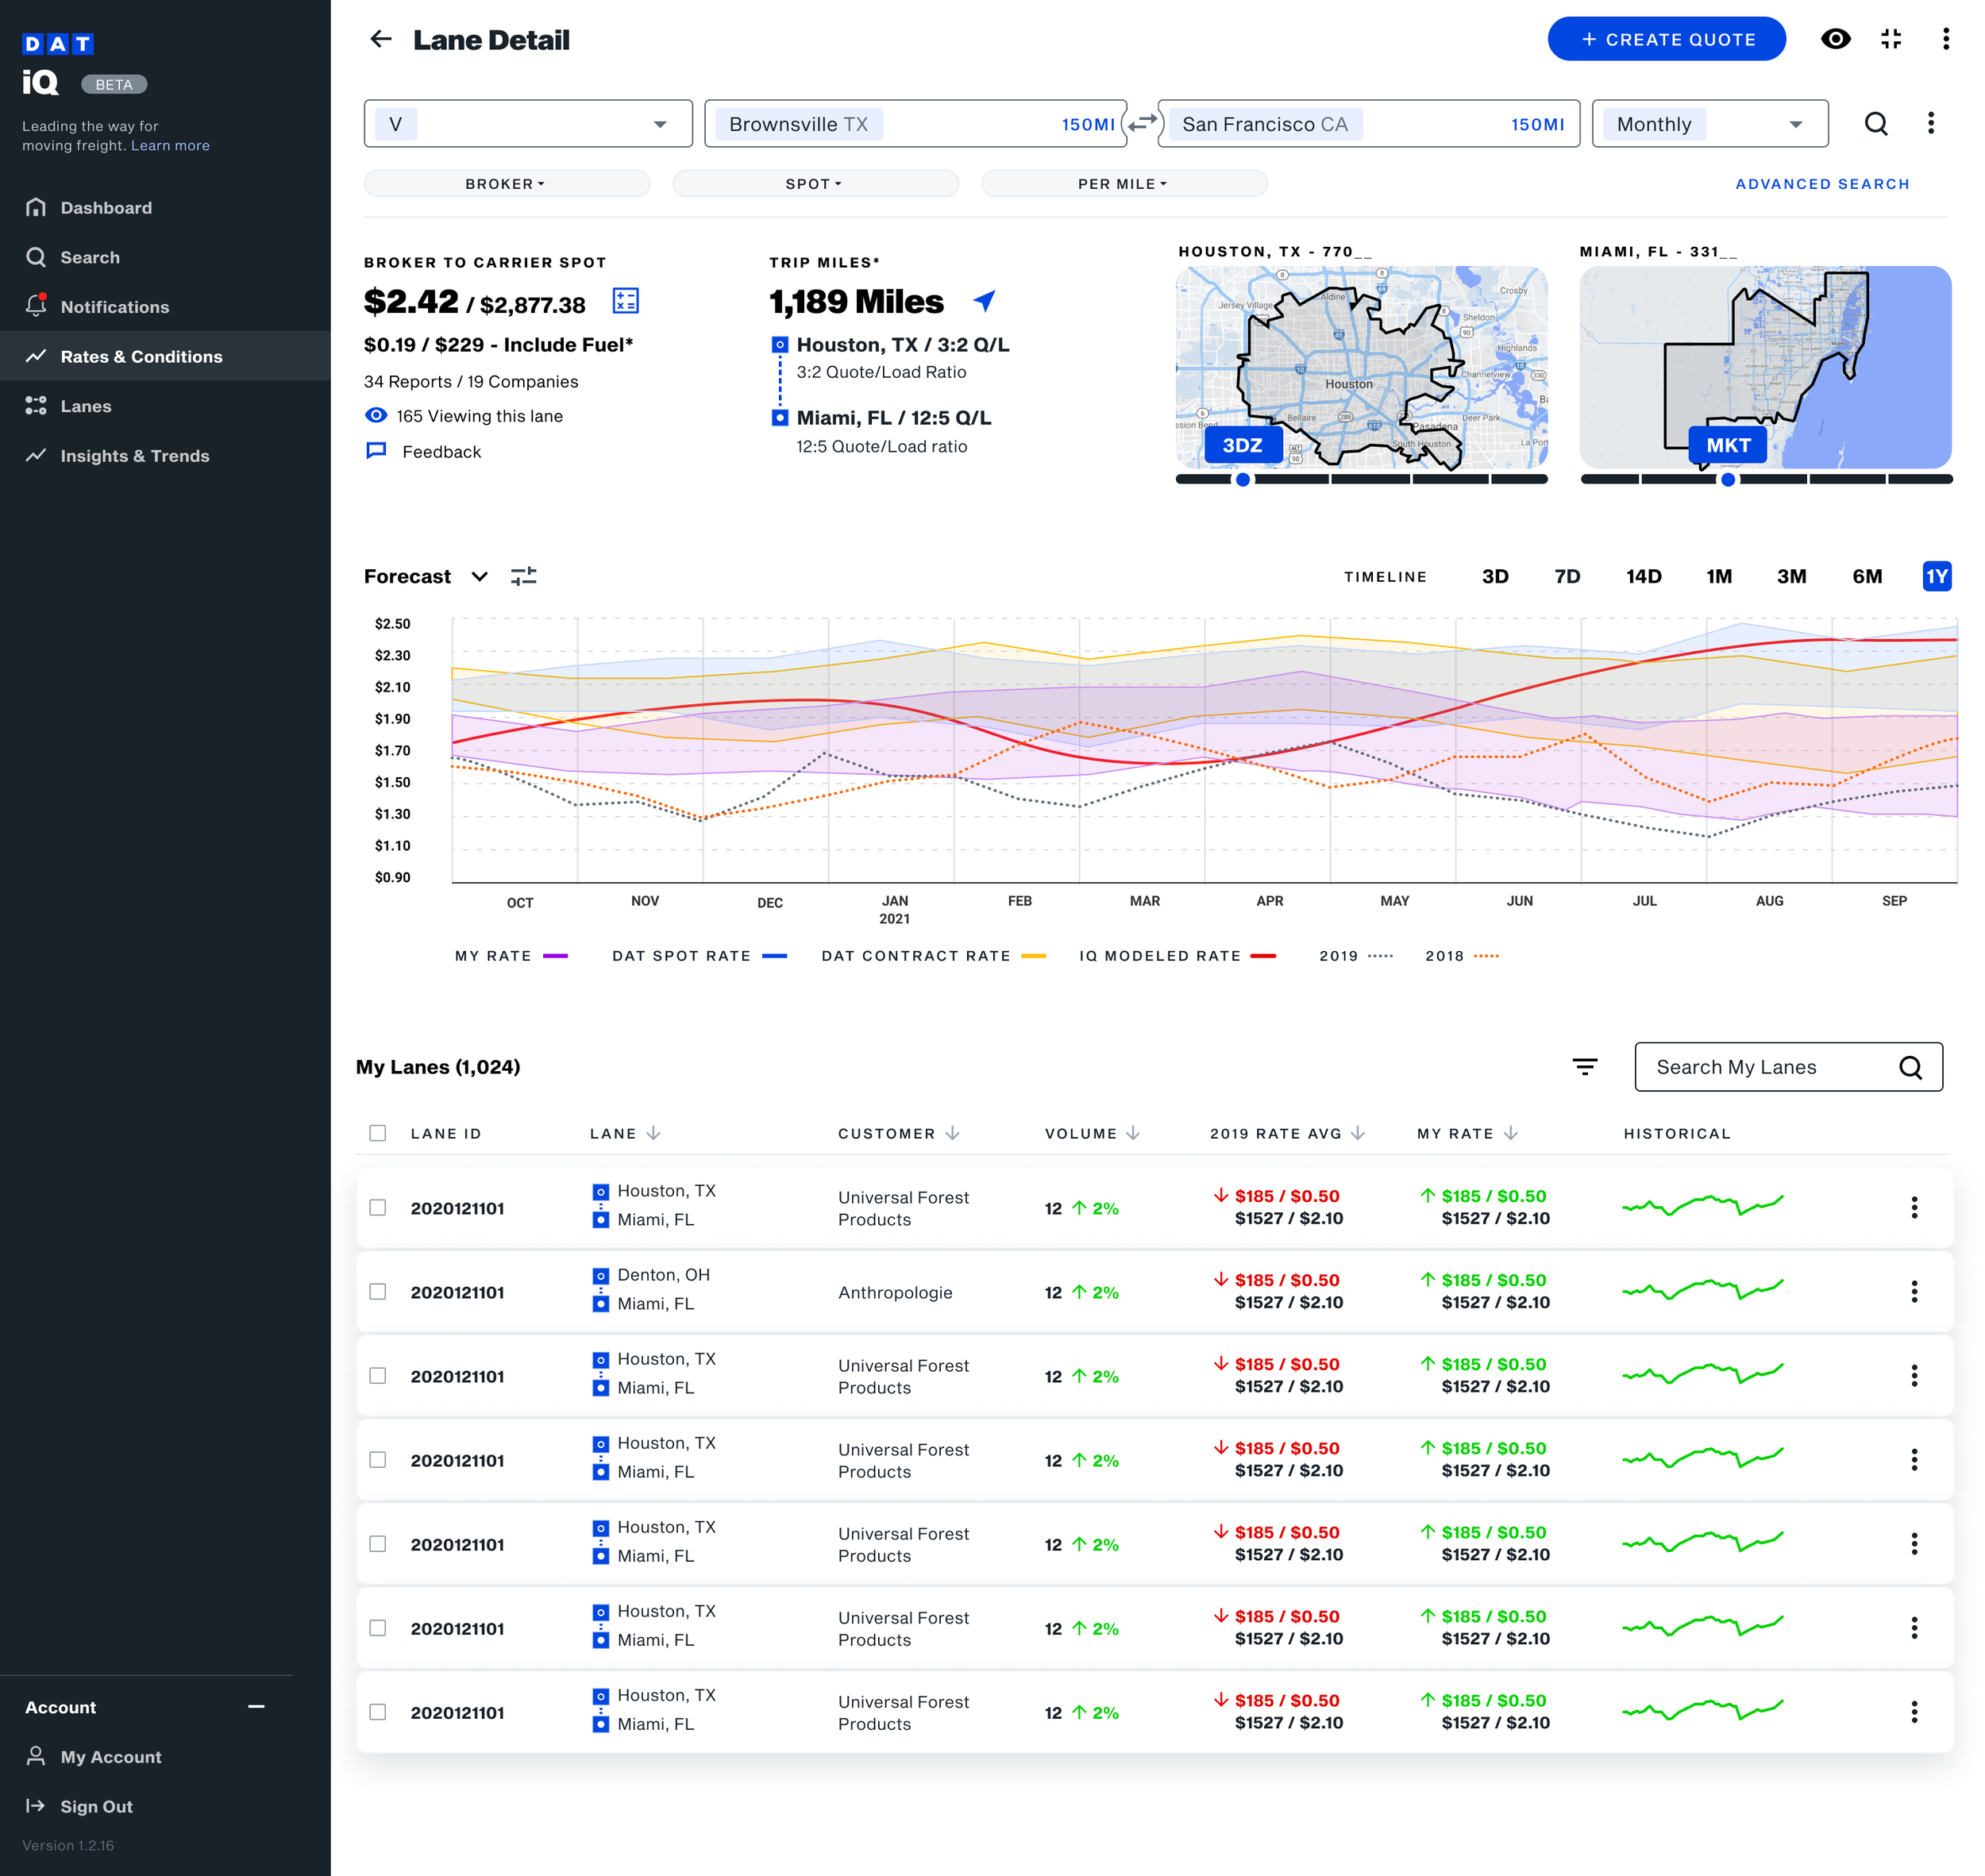Open the Advanced Search link
The height and width of the screenshot is (1876, 1985).
pyautogui.click(x=1821, y=184)
